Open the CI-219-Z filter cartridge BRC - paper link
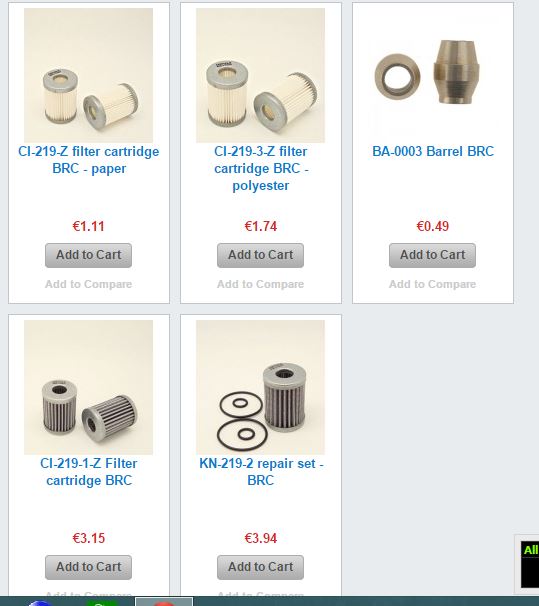This screenshot has width=539, height=606. click(88, 160)
